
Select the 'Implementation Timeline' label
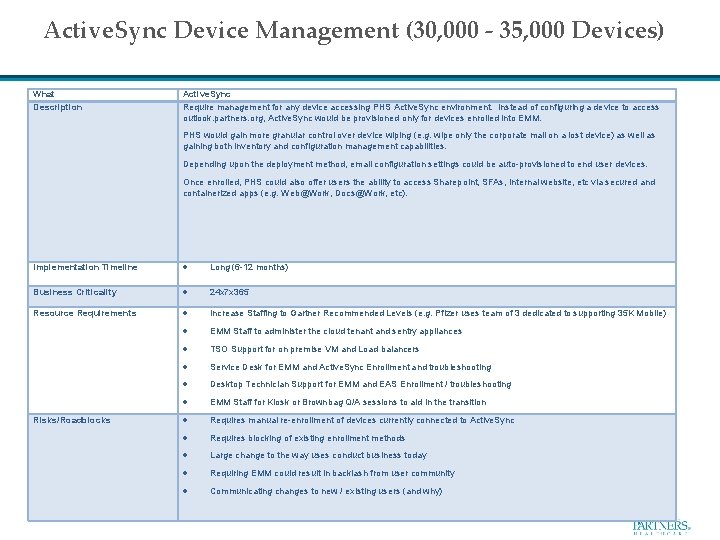pyautogui.click(x=85, y=267)
